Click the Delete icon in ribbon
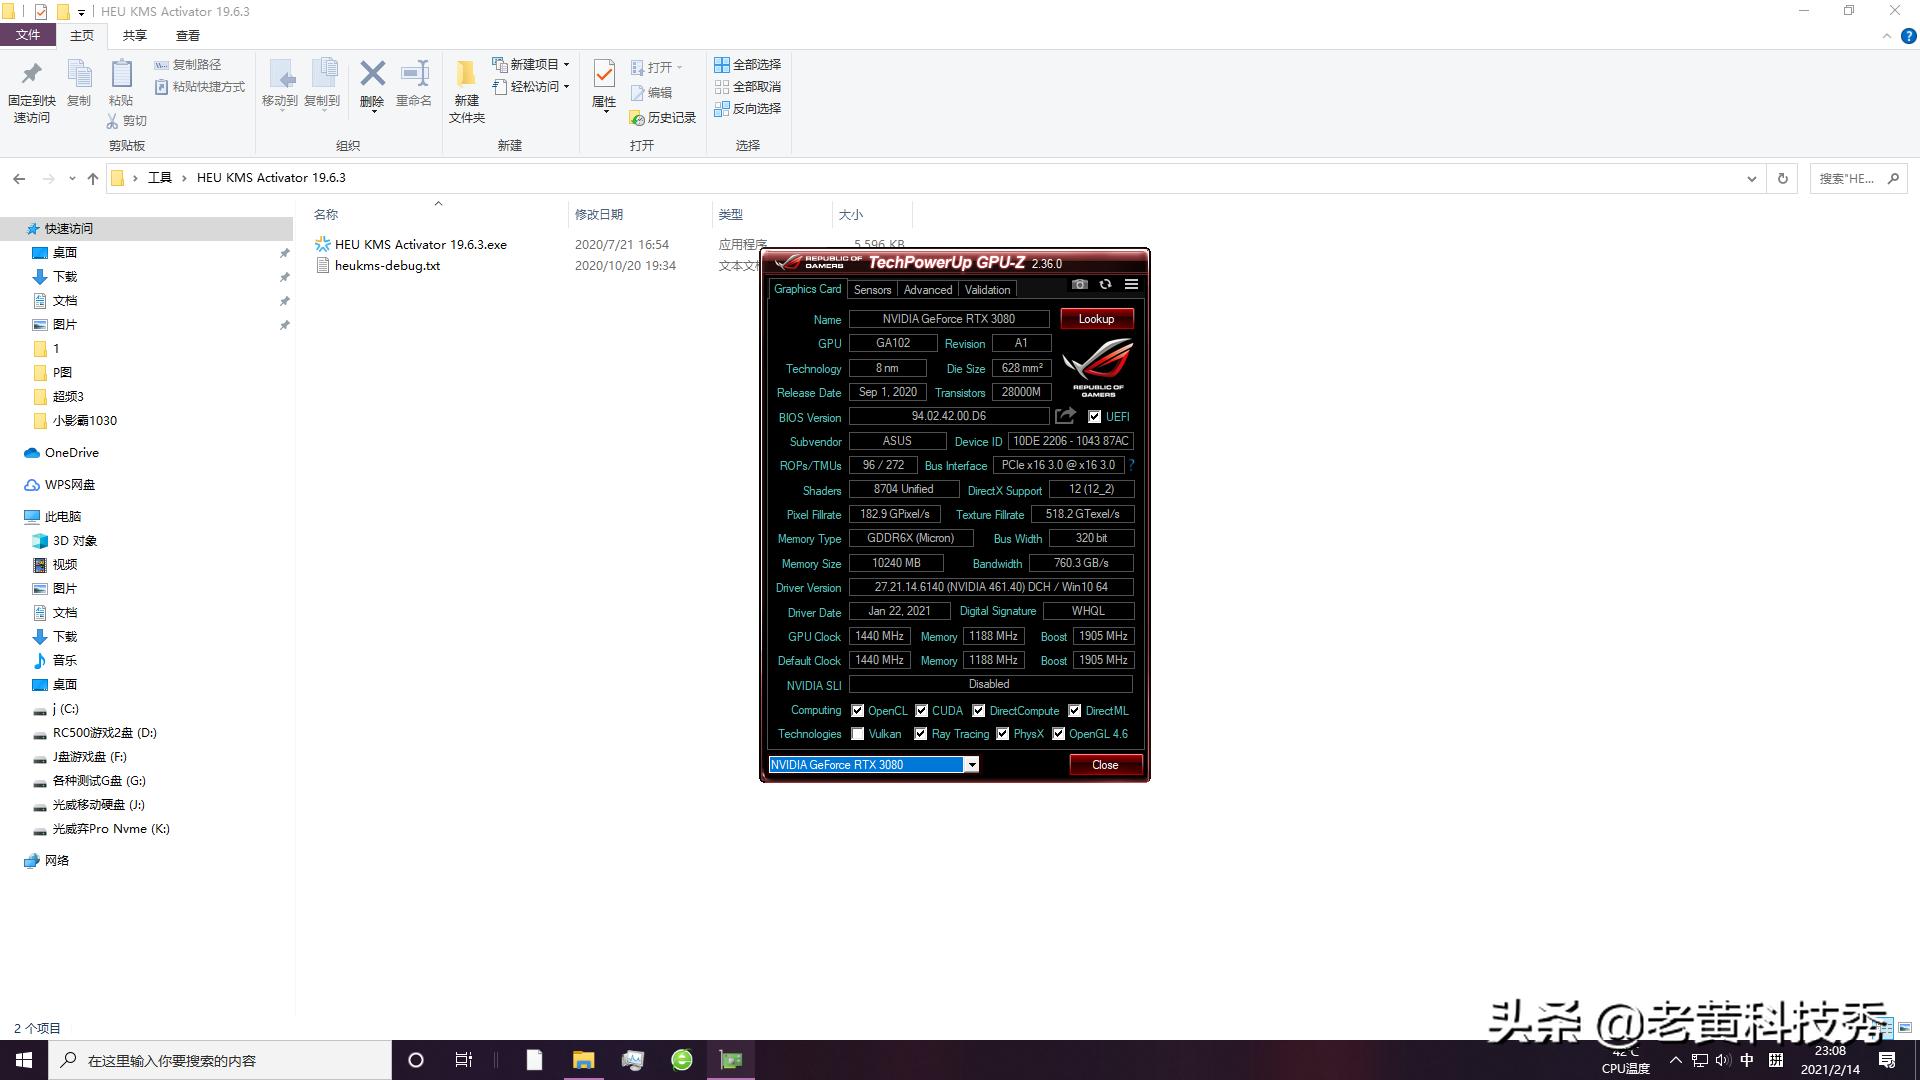This screenshot has height=1080, width=1920. [372, 74]
